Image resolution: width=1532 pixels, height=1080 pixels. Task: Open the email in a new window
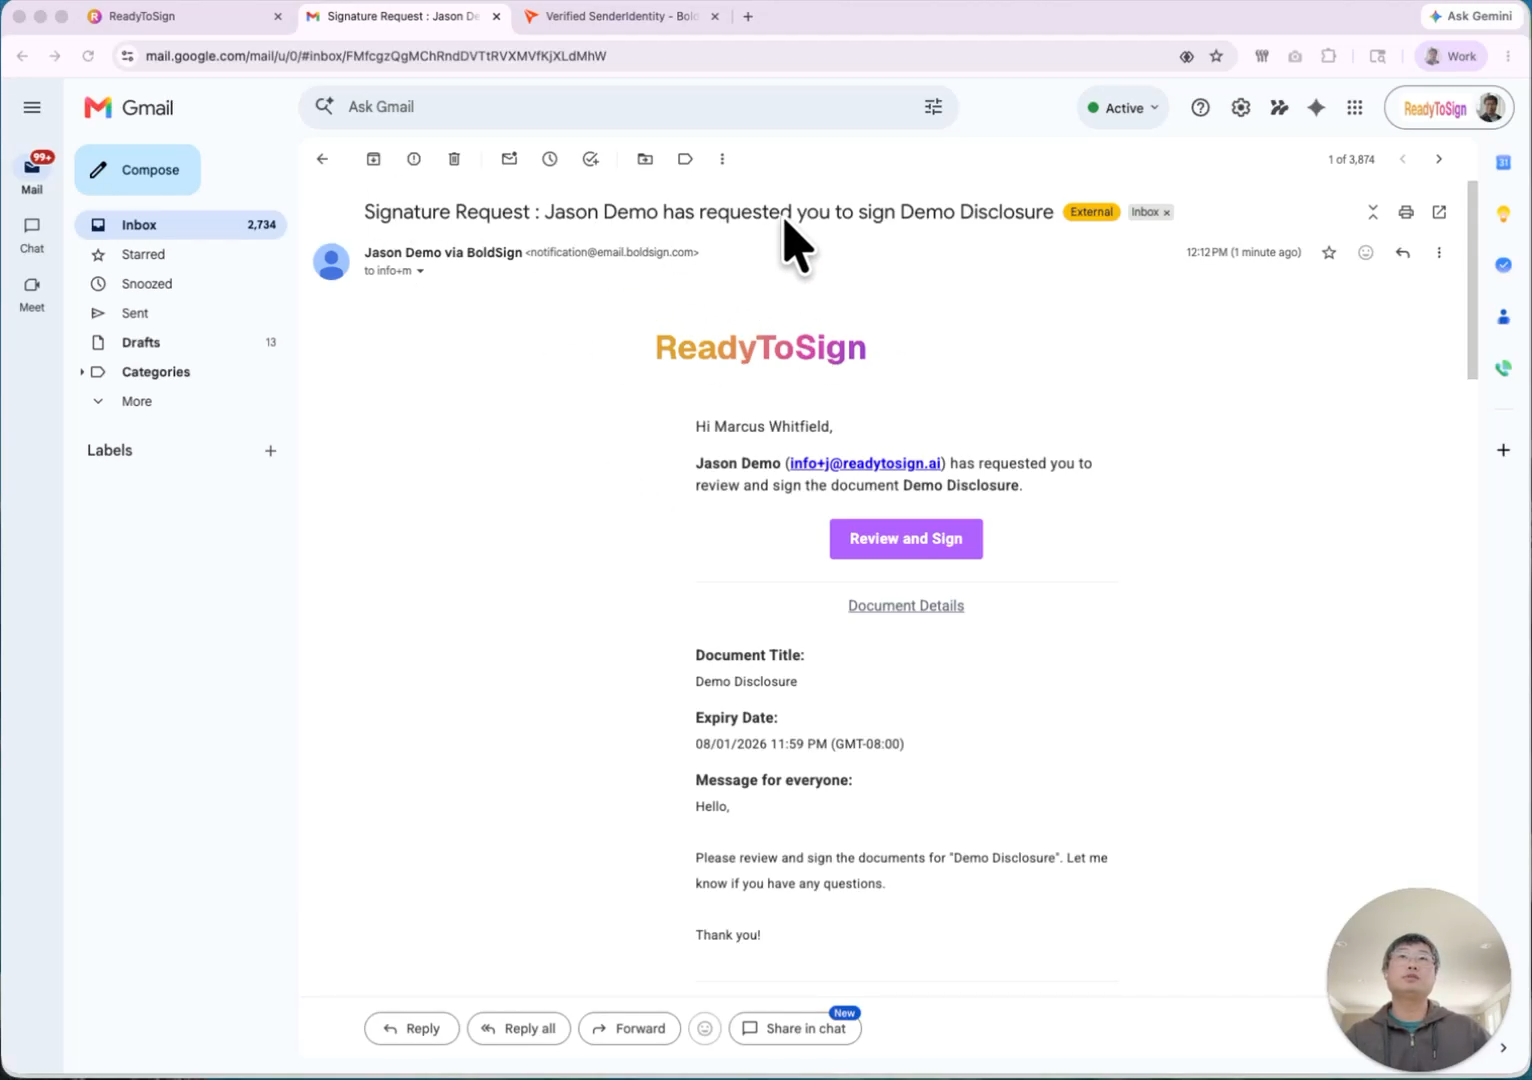click(x=1439, y=212)
